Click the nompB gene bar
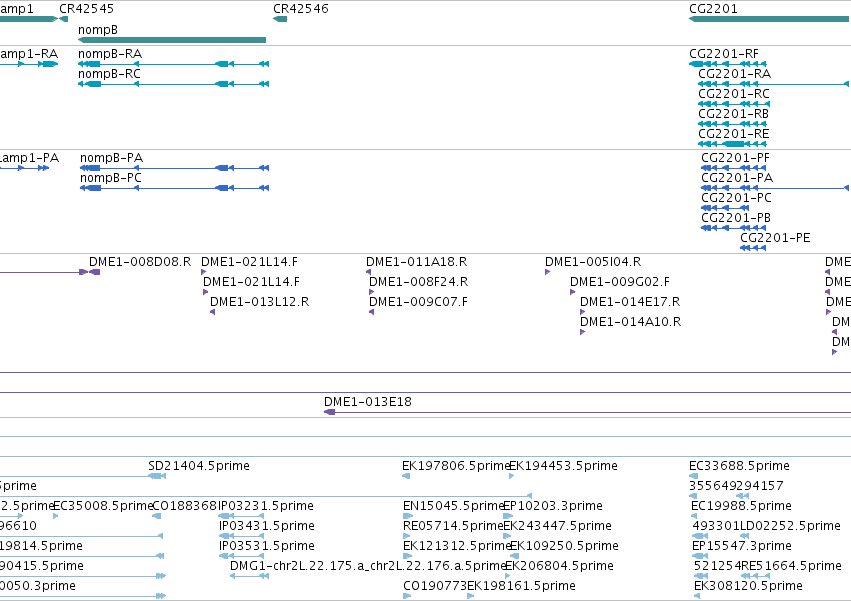Image resolution: width=851 pixels, height=601 pixels. [172, 40]
